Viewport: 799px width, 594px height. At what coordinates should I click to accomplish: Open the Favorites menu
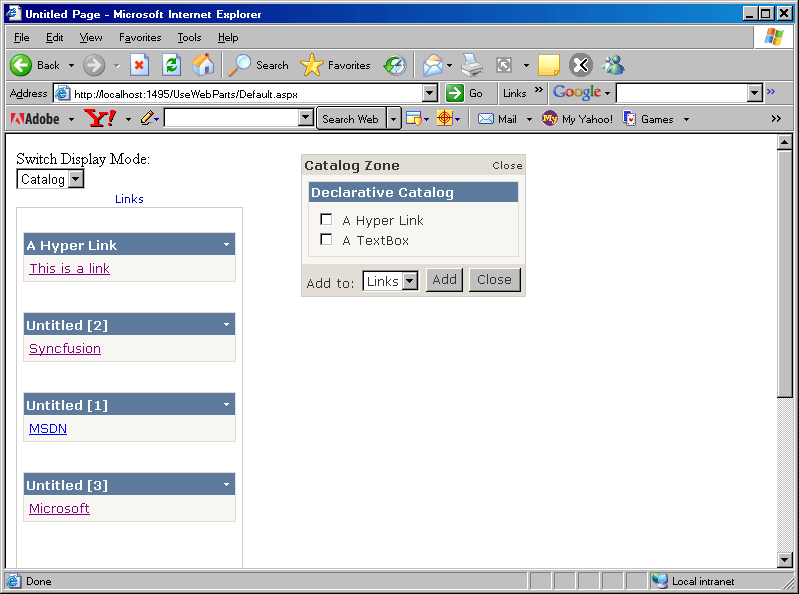139,37
